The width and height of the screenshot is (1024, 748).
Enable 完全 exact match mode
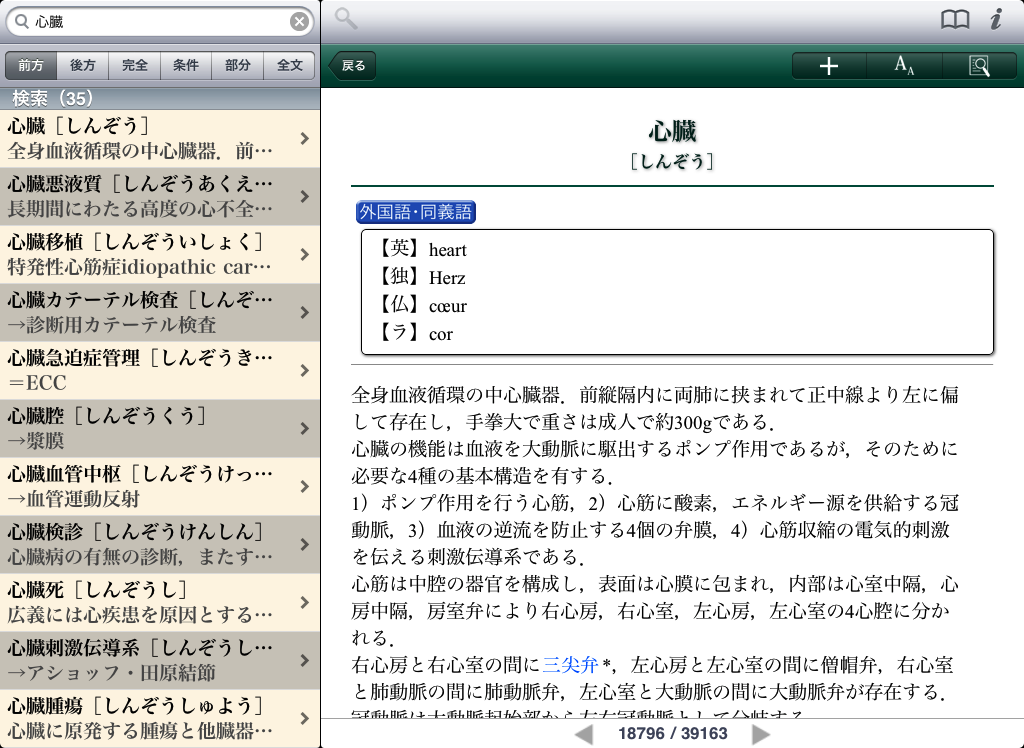click(x=135, y=66)
